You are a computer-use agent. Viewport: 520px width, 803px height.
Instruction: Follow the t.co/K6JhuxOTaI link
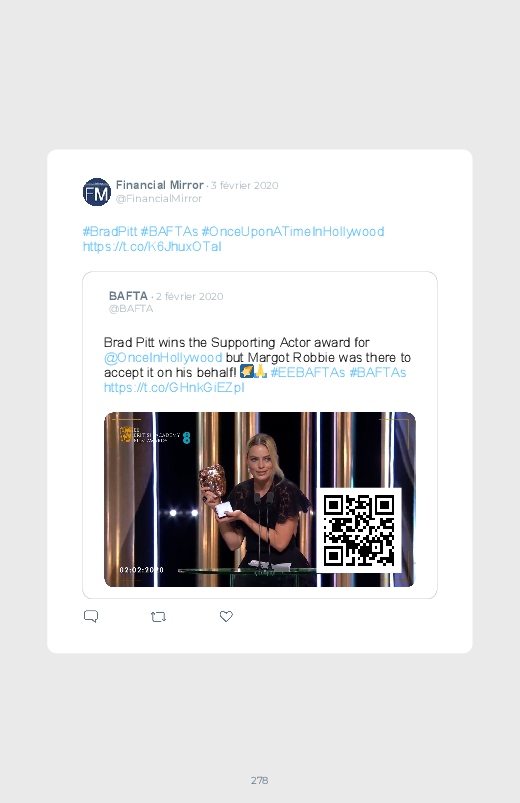pyautogui.click(x=152, y=246)
